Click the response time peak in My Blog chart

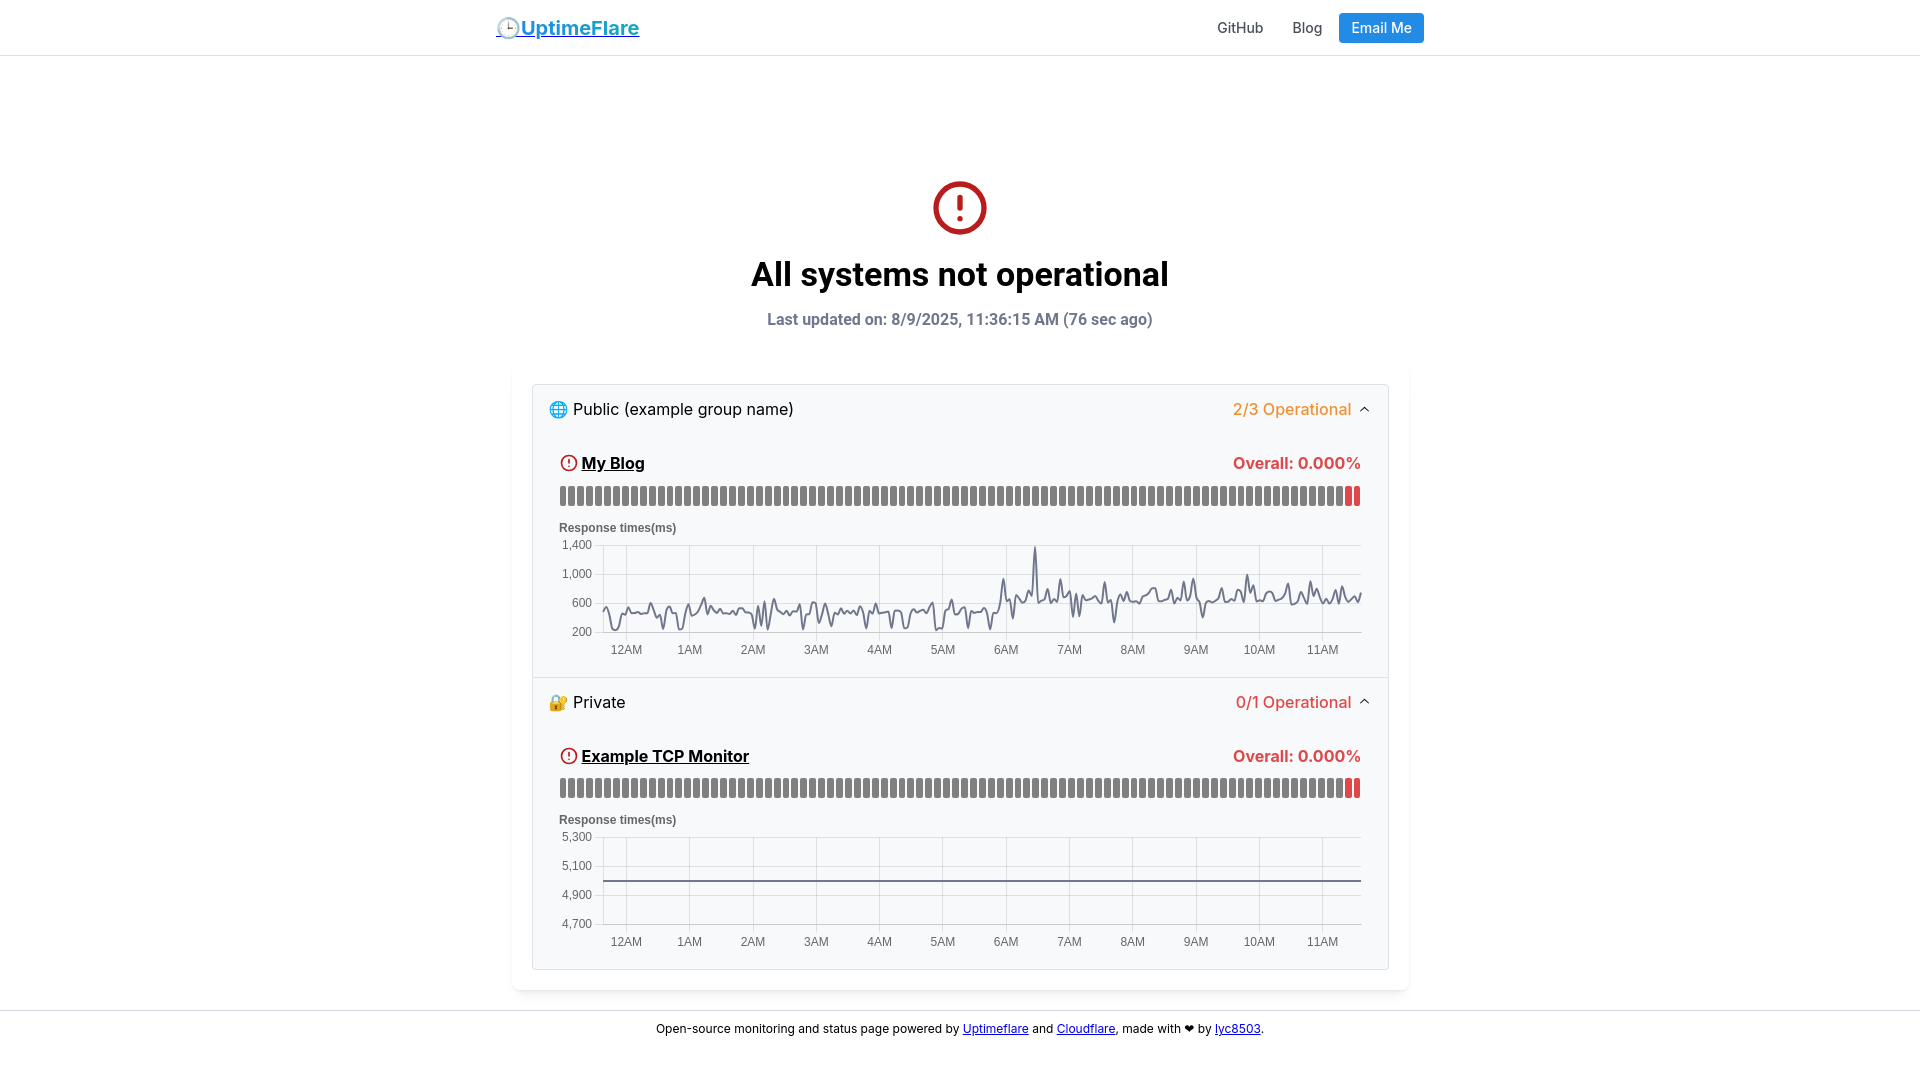pyautogui.click(x=1035, y=549)
